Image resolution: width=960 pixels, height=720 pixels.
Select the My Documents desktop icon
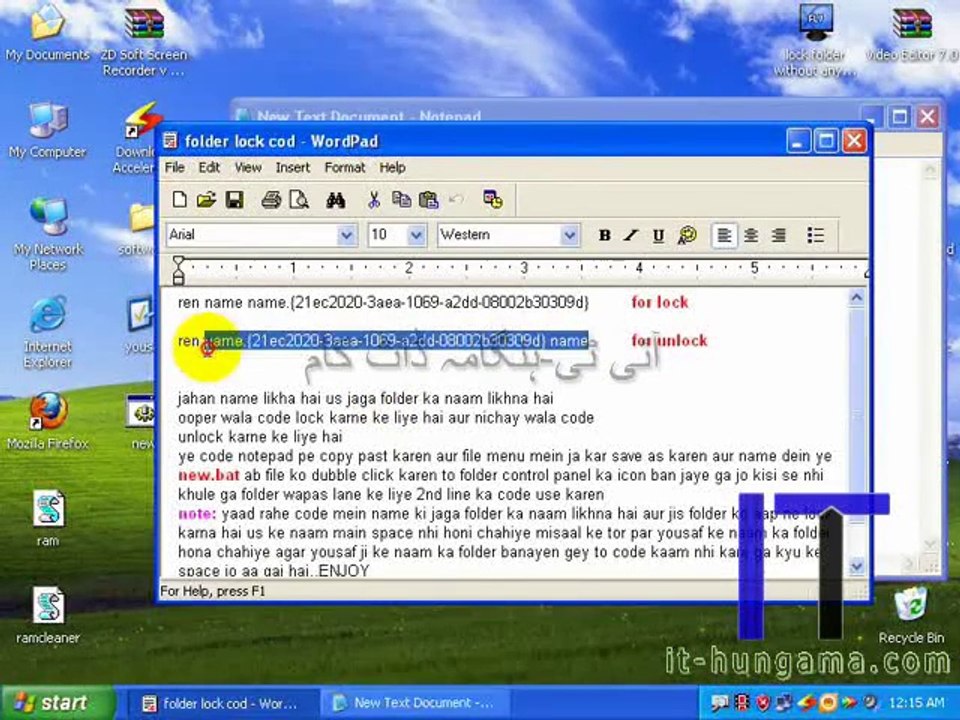[47, 34]
